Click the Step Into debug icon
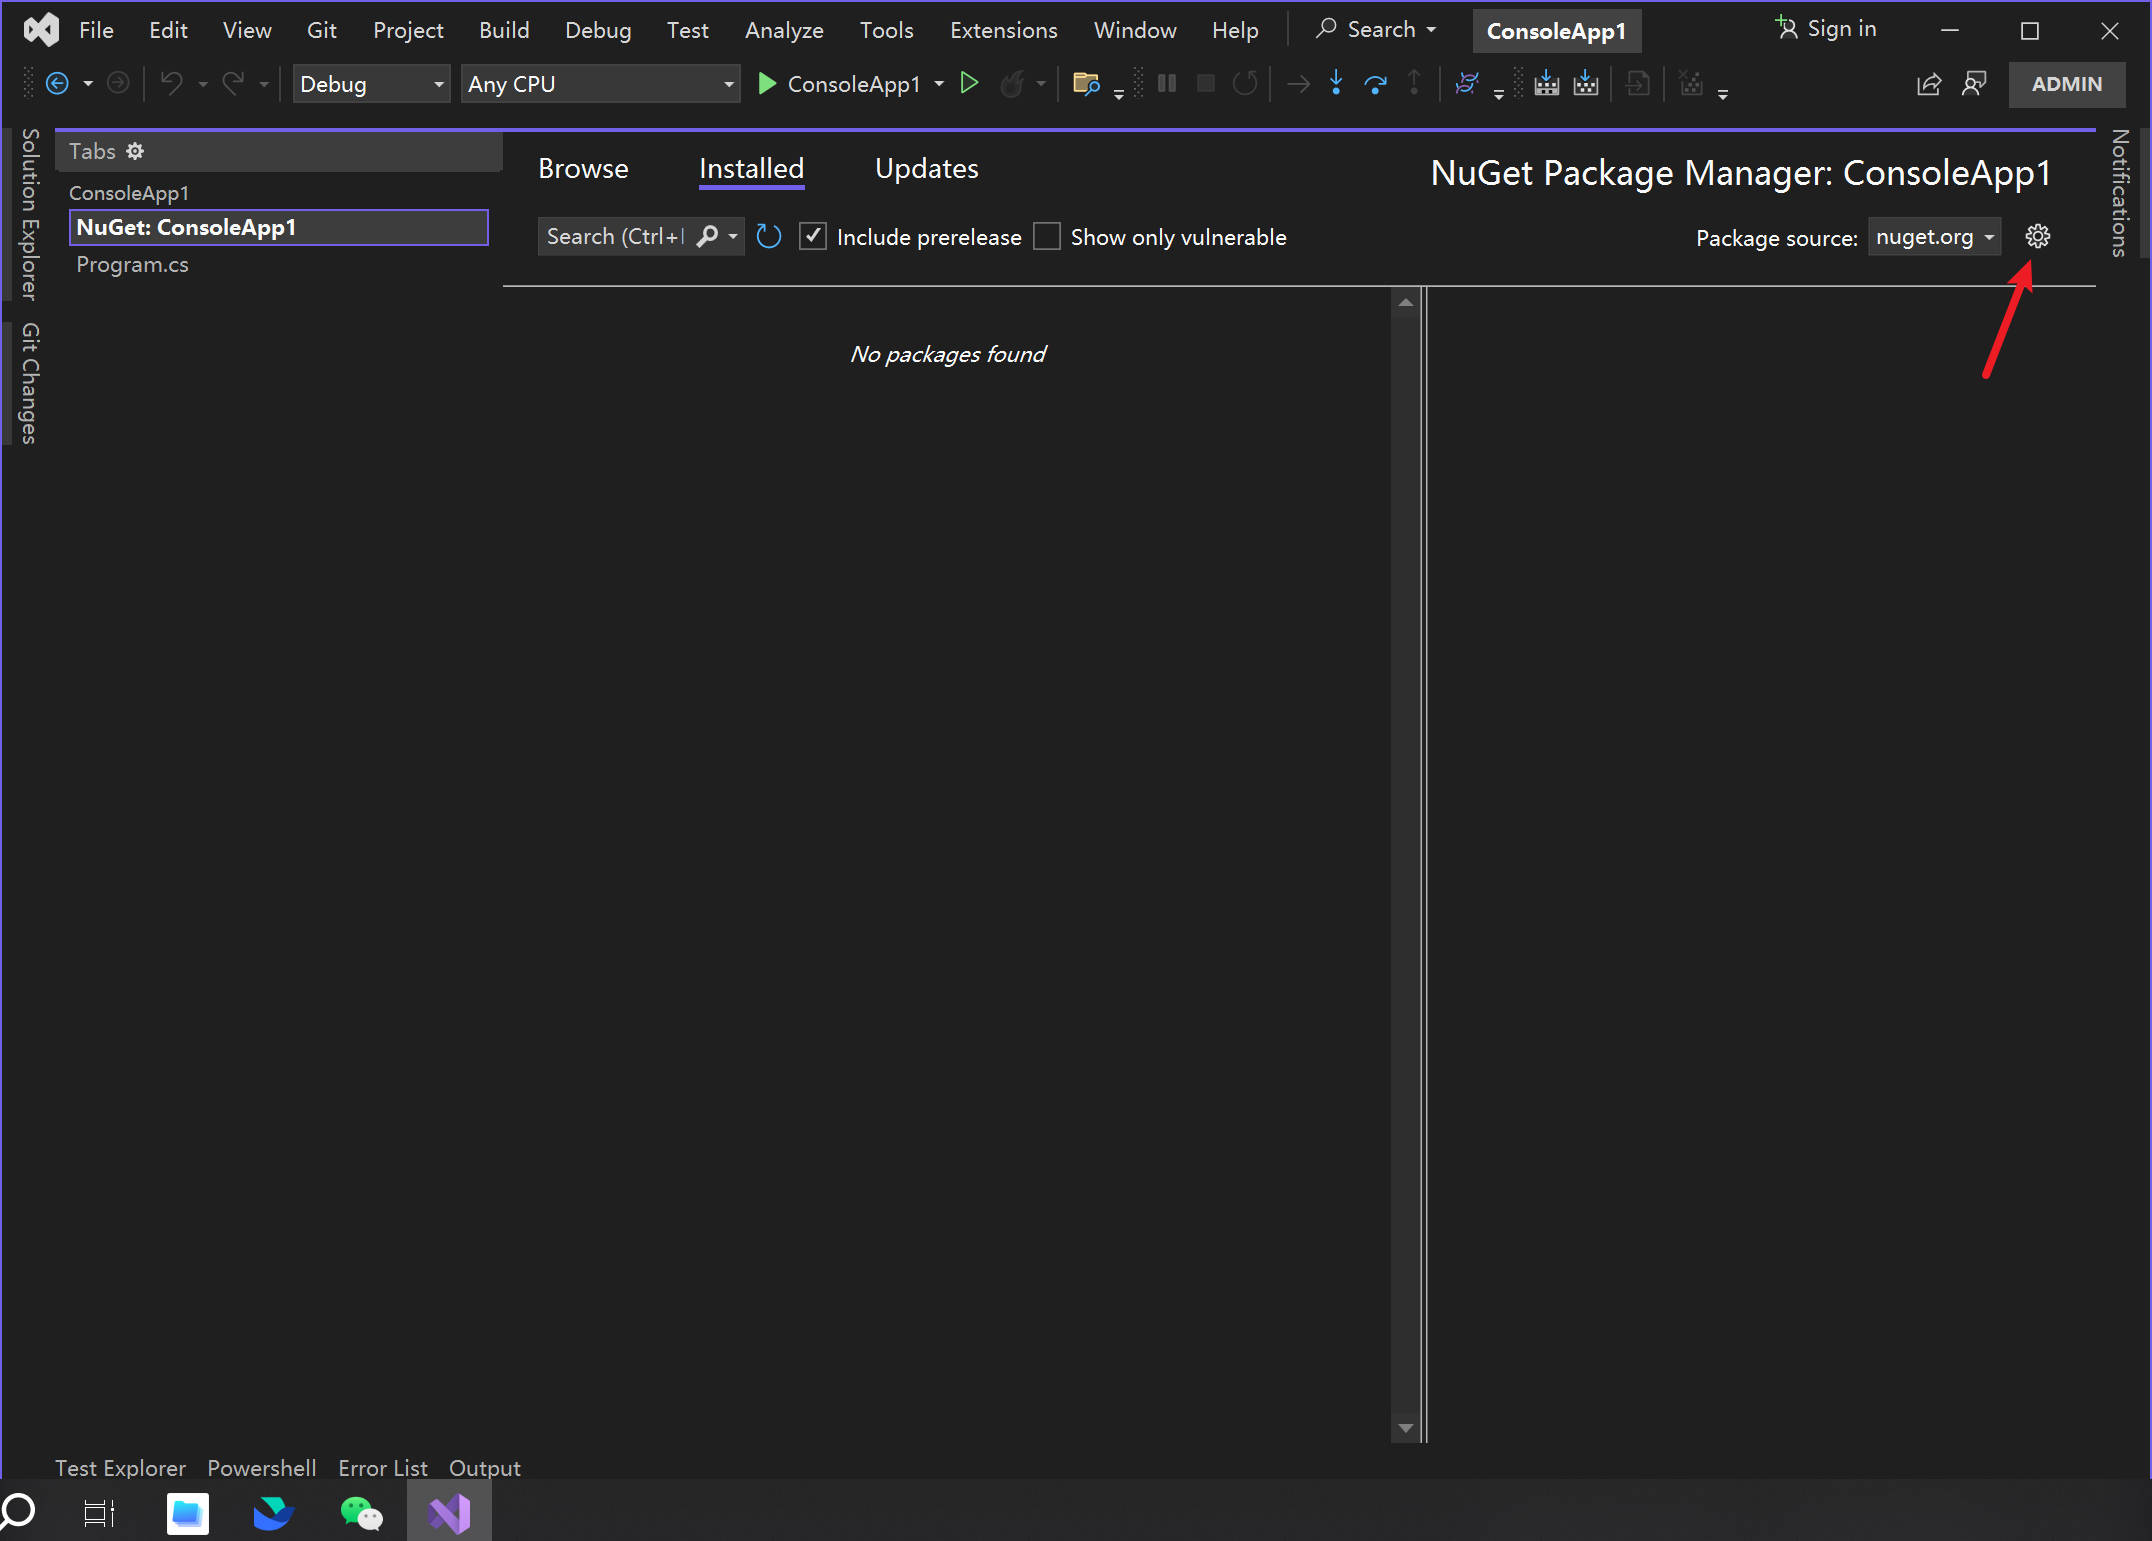 tap(1336, 84)
